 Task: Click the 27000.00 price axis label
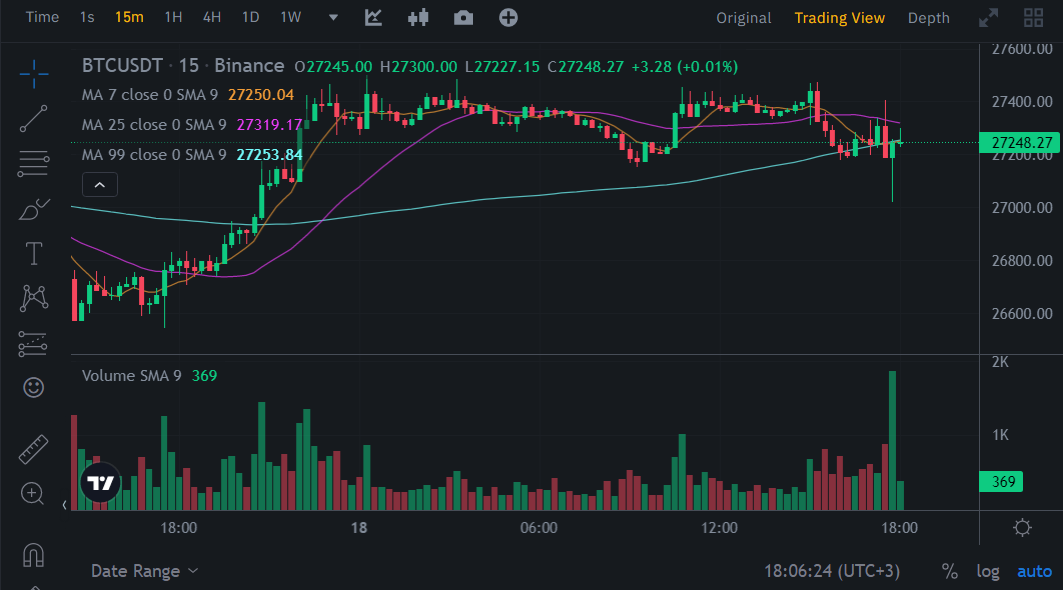[x=1022, y=208]
